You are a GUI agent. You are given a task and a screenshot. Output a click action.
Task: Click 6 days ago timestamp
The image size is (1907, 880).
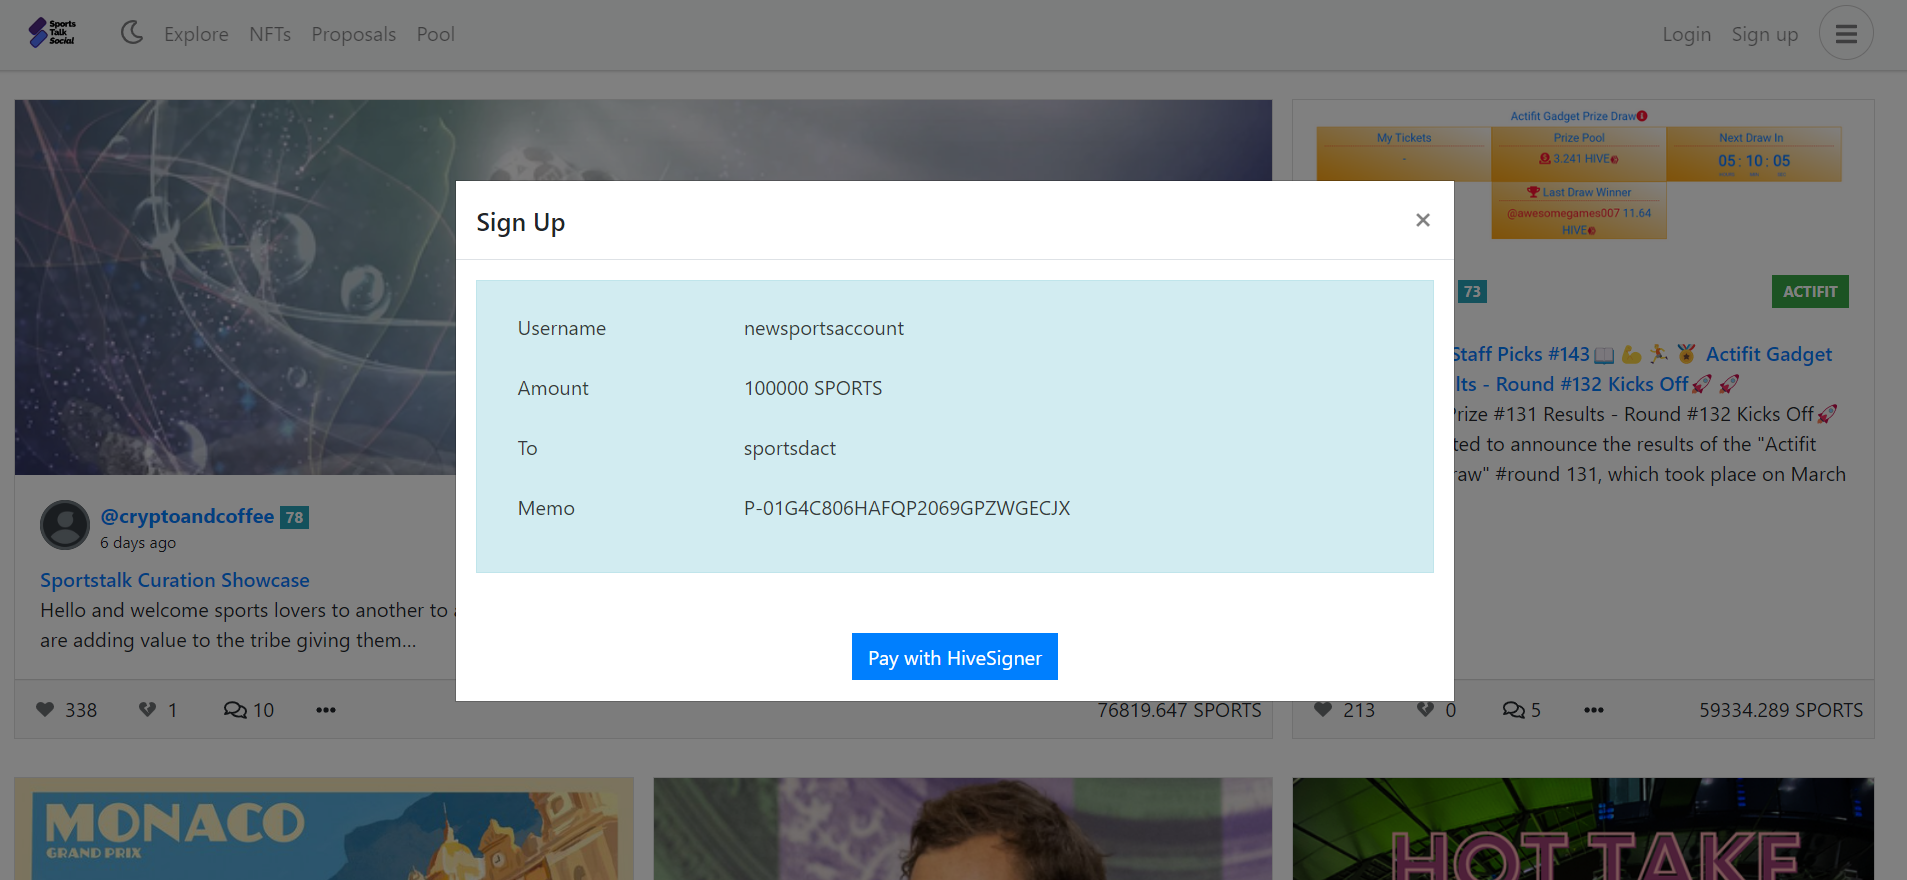[138, 543]
